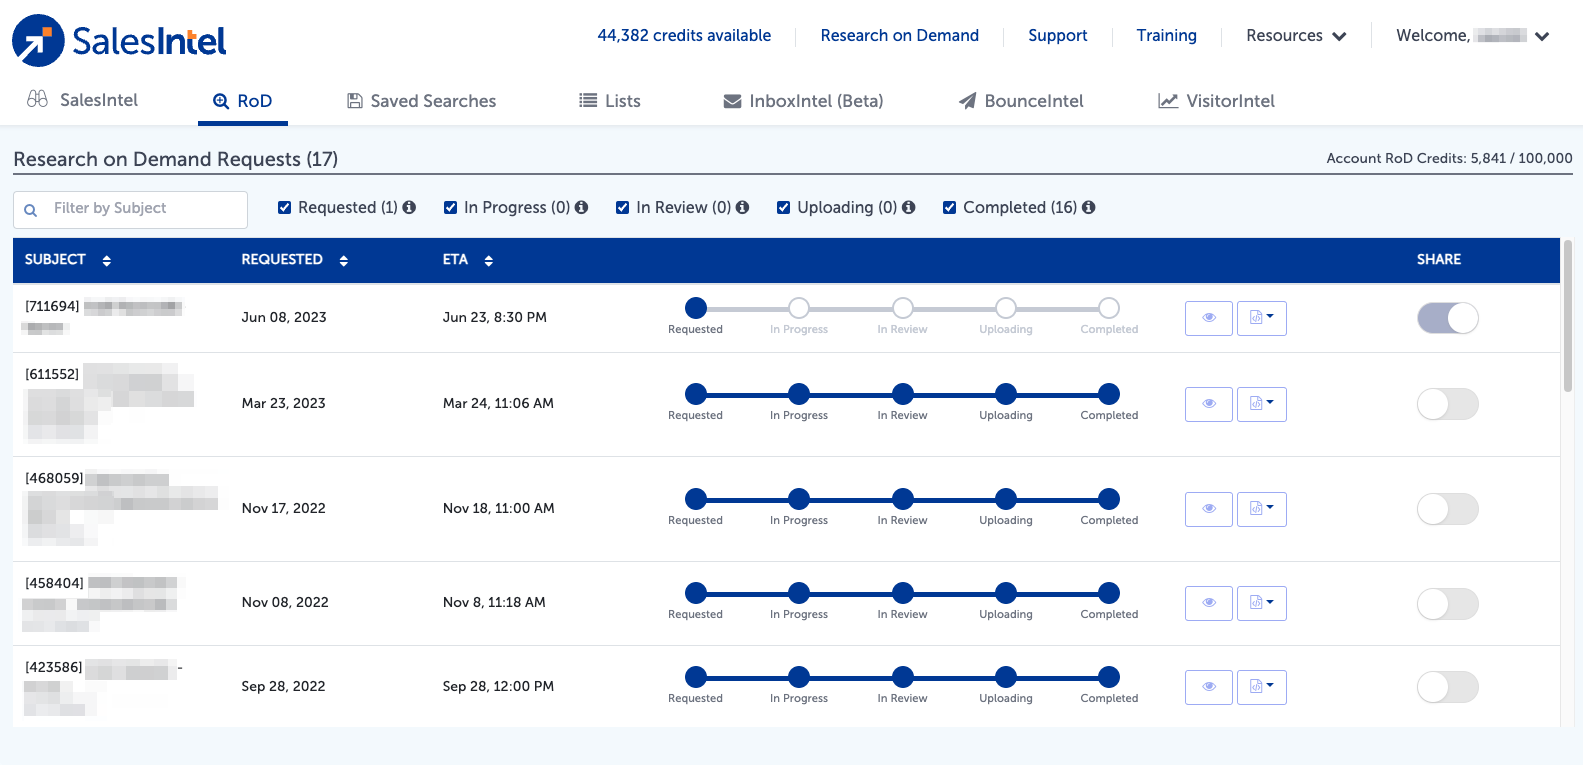The width and height of the screenshot is (1583, 765).
Task: Click the Nov 8, 11:18 AM ETA
Action: click(x=494, y=602)
